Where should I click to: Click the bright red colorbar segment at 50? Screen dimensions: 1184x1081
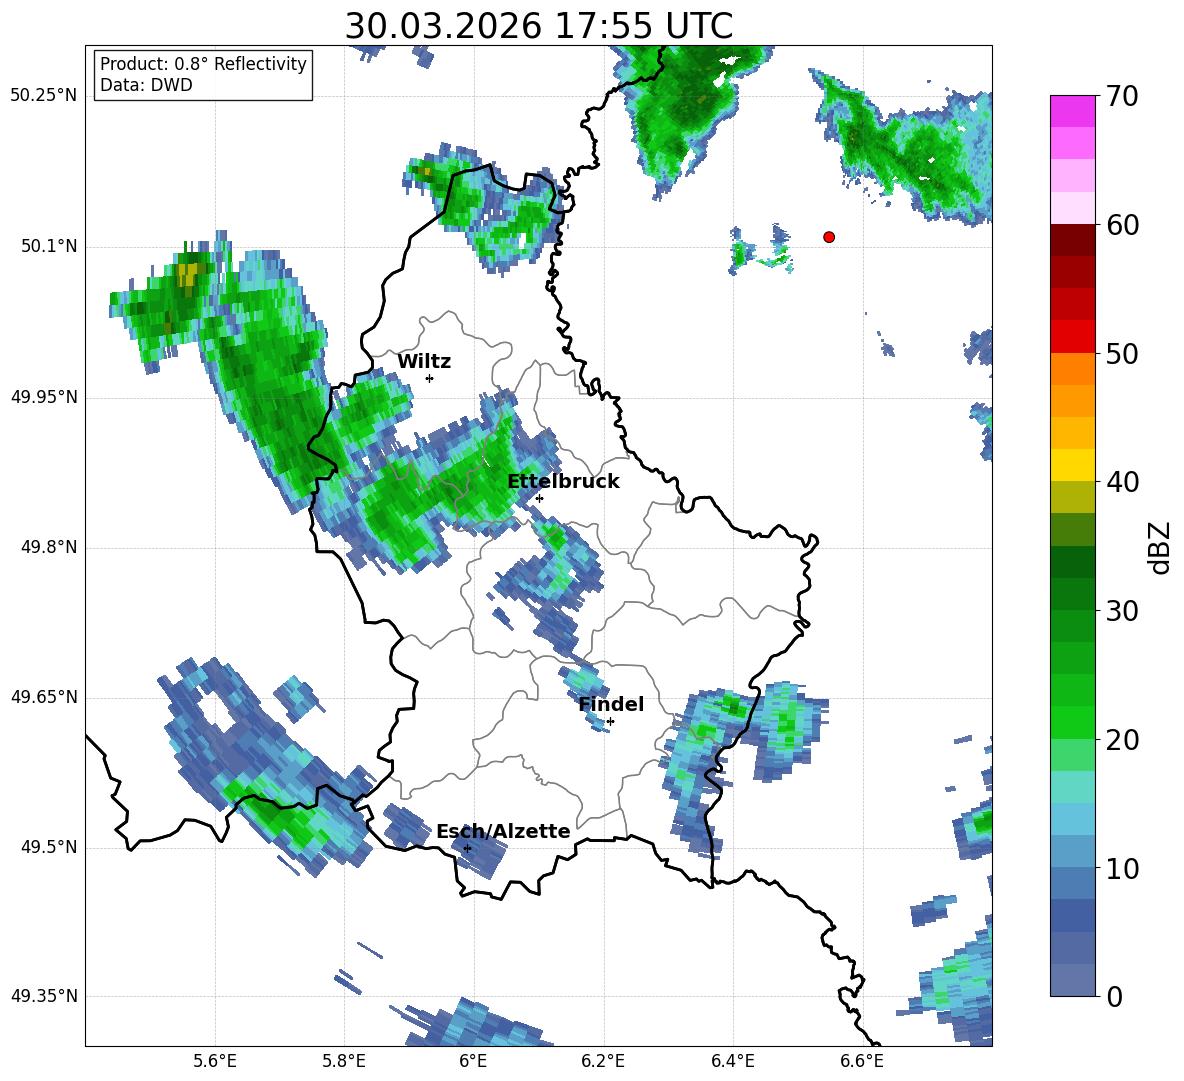[1072, 337]
